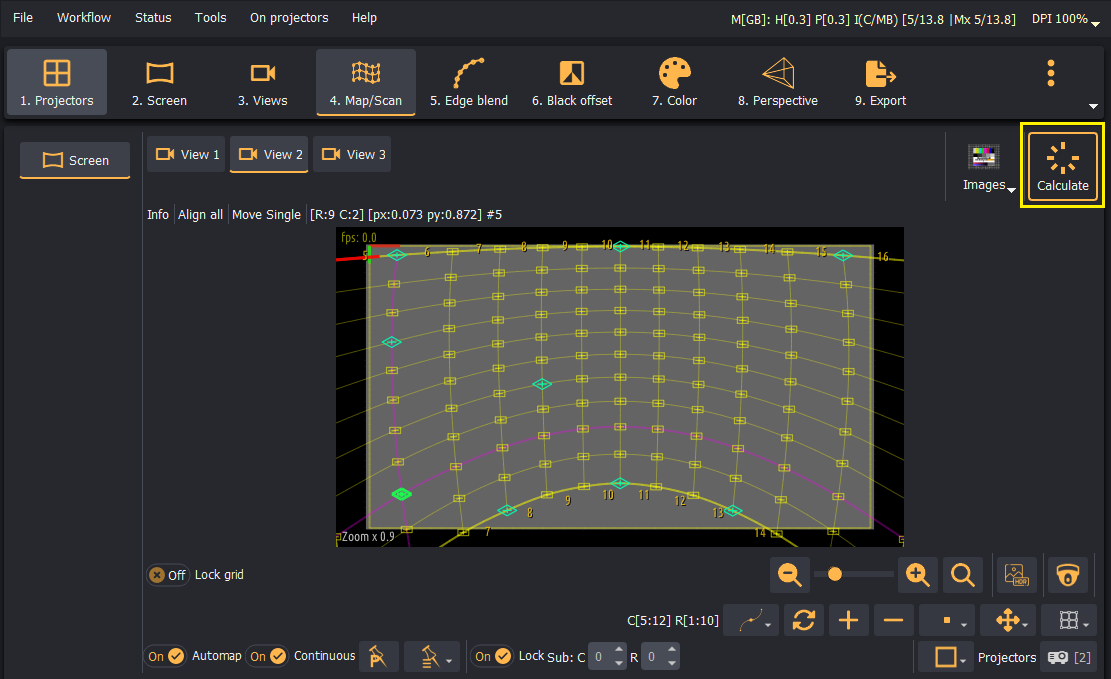Toggle the Automap switch
The image size is (1111, 679).
pos(166,656)
